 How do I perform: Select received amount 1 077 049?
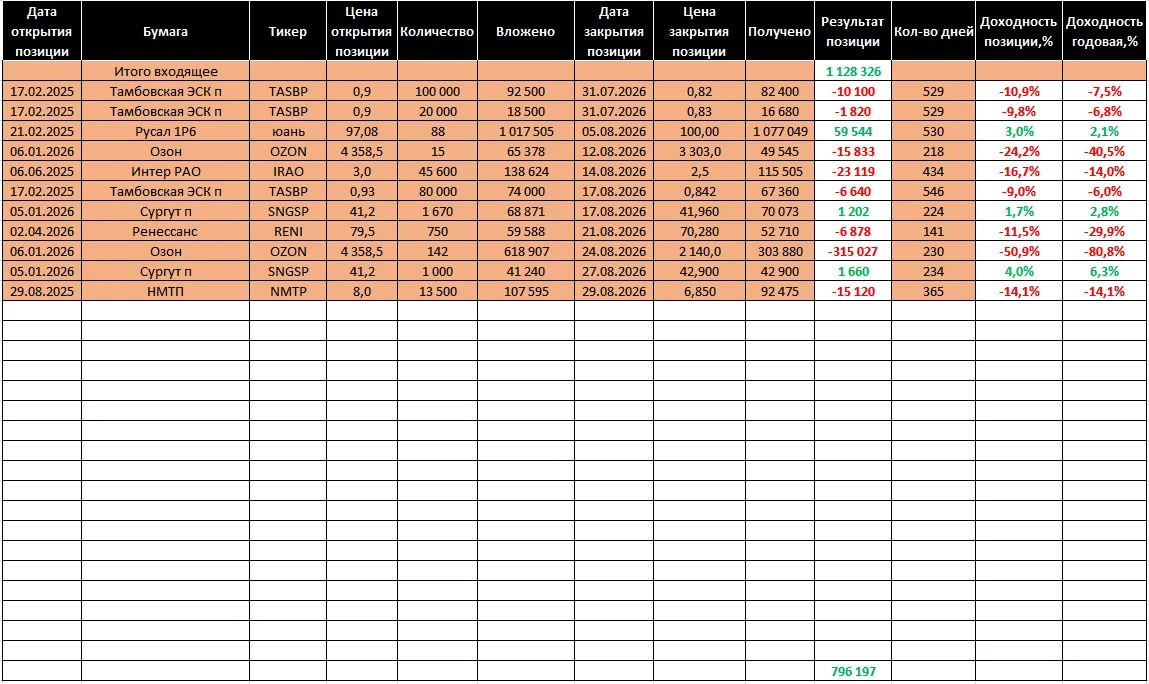[780, 132]
